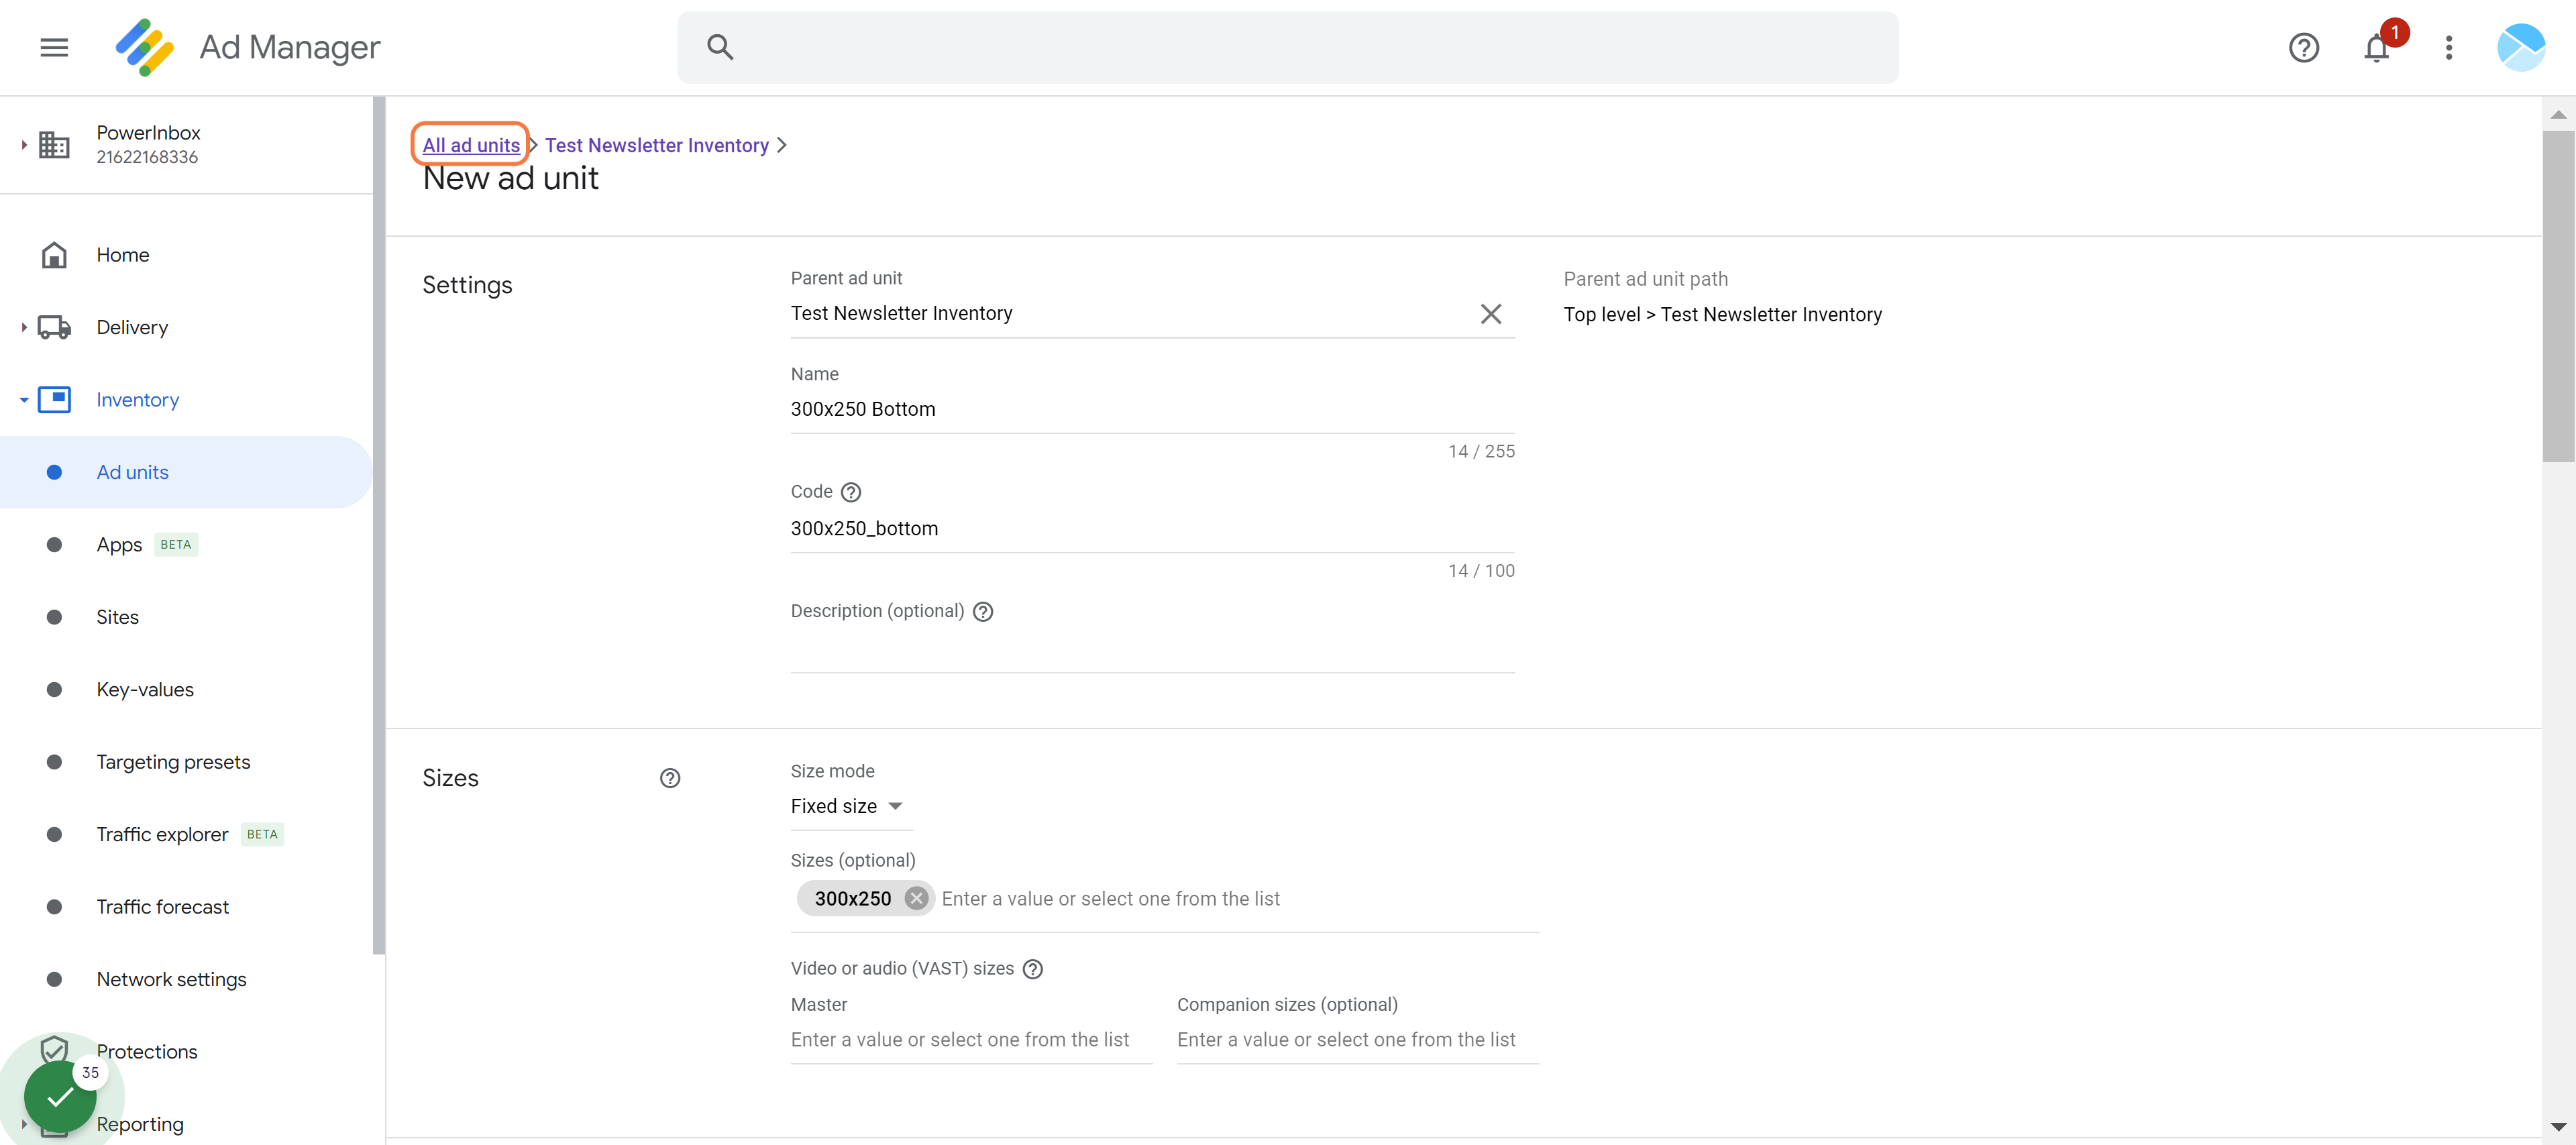Click the Code input field

click(x=1152, y=528)
